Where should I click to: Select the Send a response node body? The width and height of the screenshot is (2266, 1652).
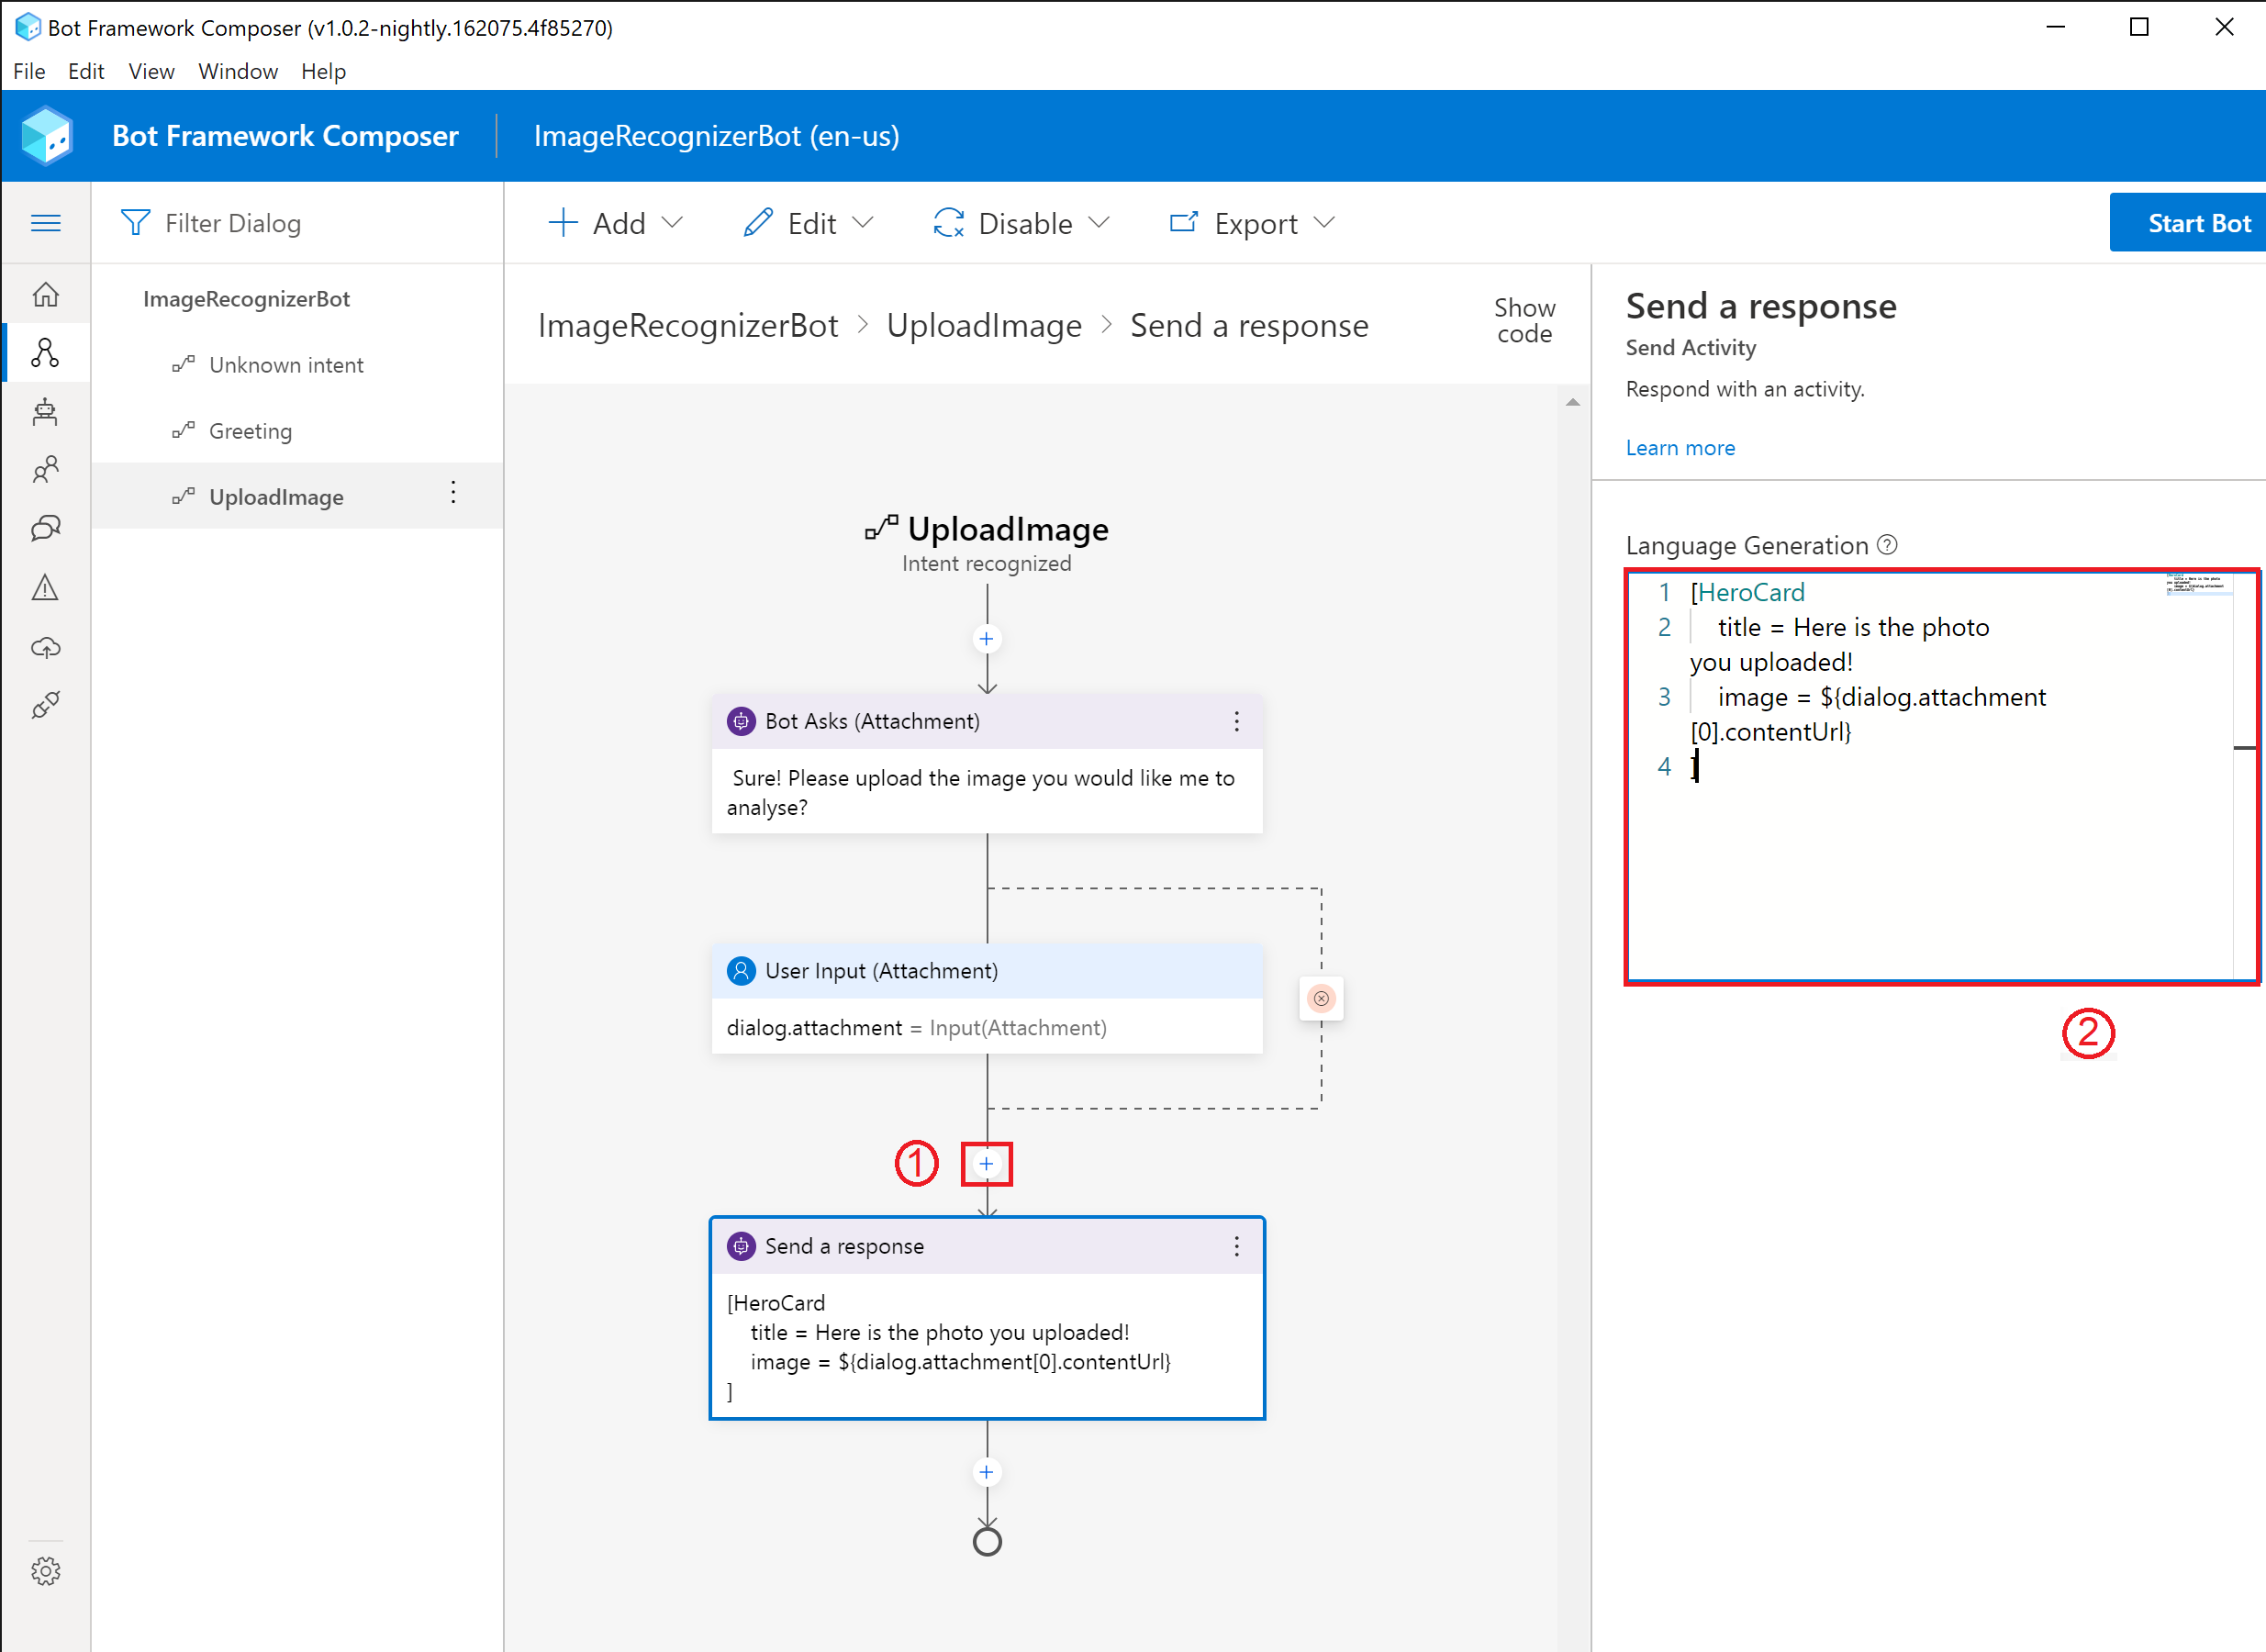tap(987, 1347)
